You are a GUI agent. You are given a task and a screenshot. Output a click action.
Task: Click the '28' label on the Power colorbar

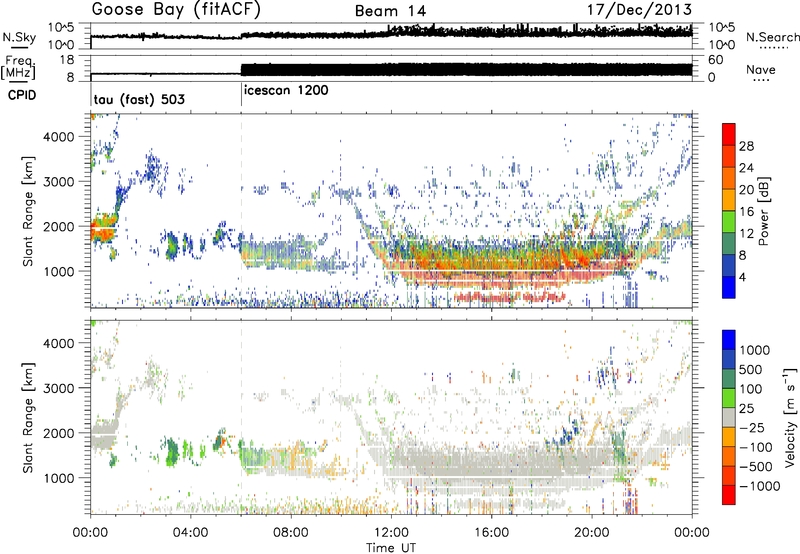(746, 146)
